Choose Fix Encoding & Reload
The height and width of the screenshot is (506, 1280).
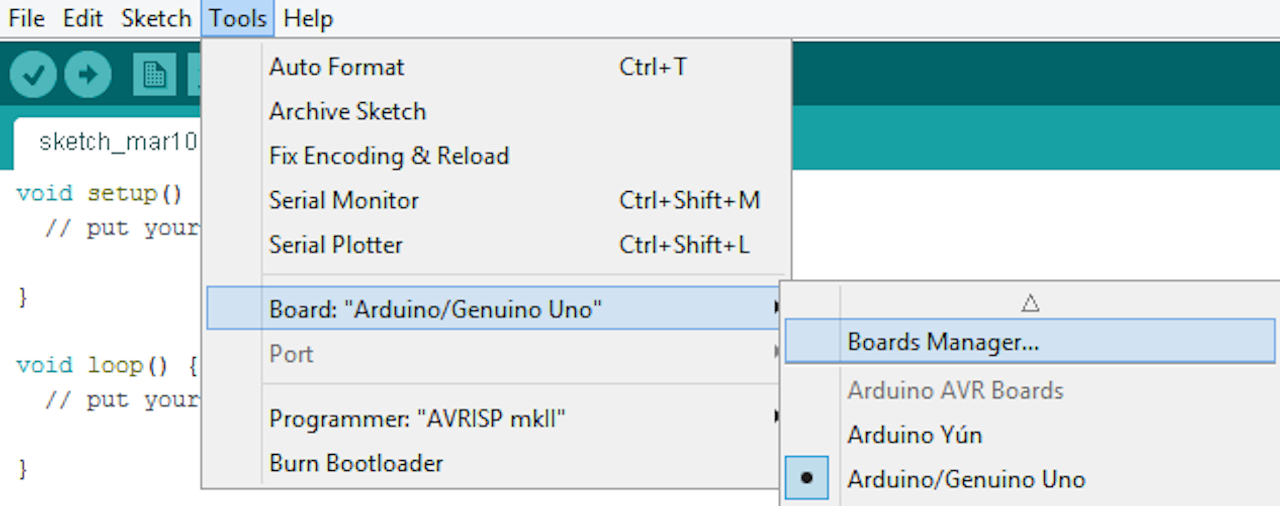[389, 156]
